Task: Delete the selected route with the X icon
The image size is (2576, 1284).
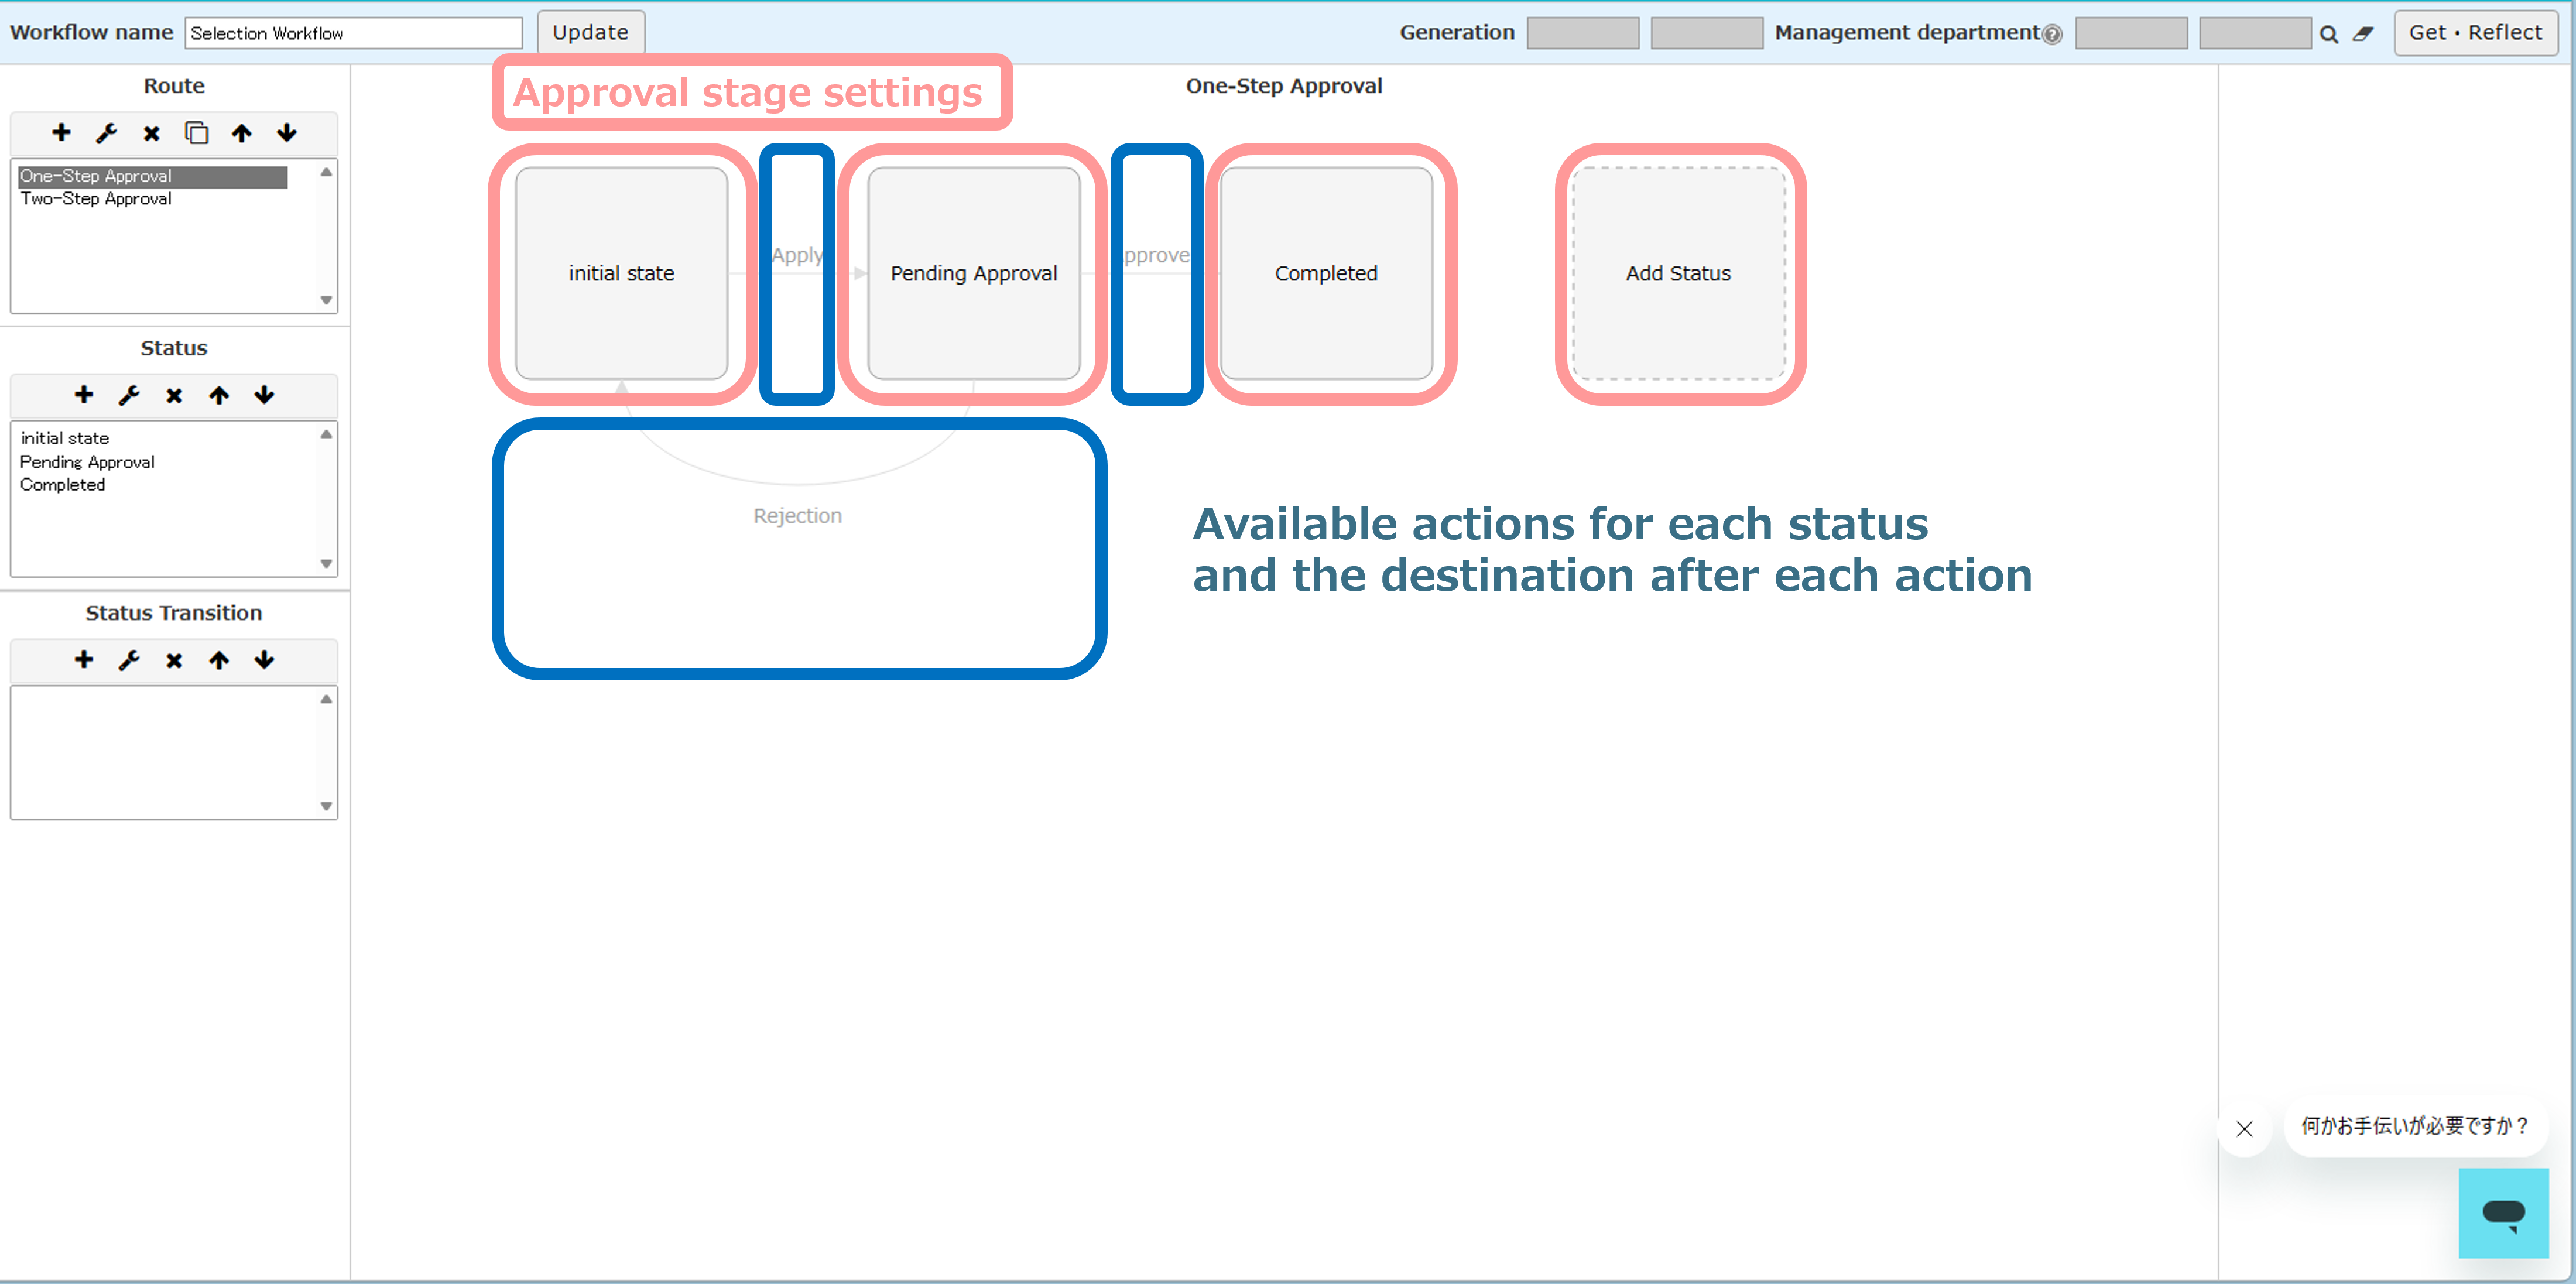Action: [x=151, y=133]
